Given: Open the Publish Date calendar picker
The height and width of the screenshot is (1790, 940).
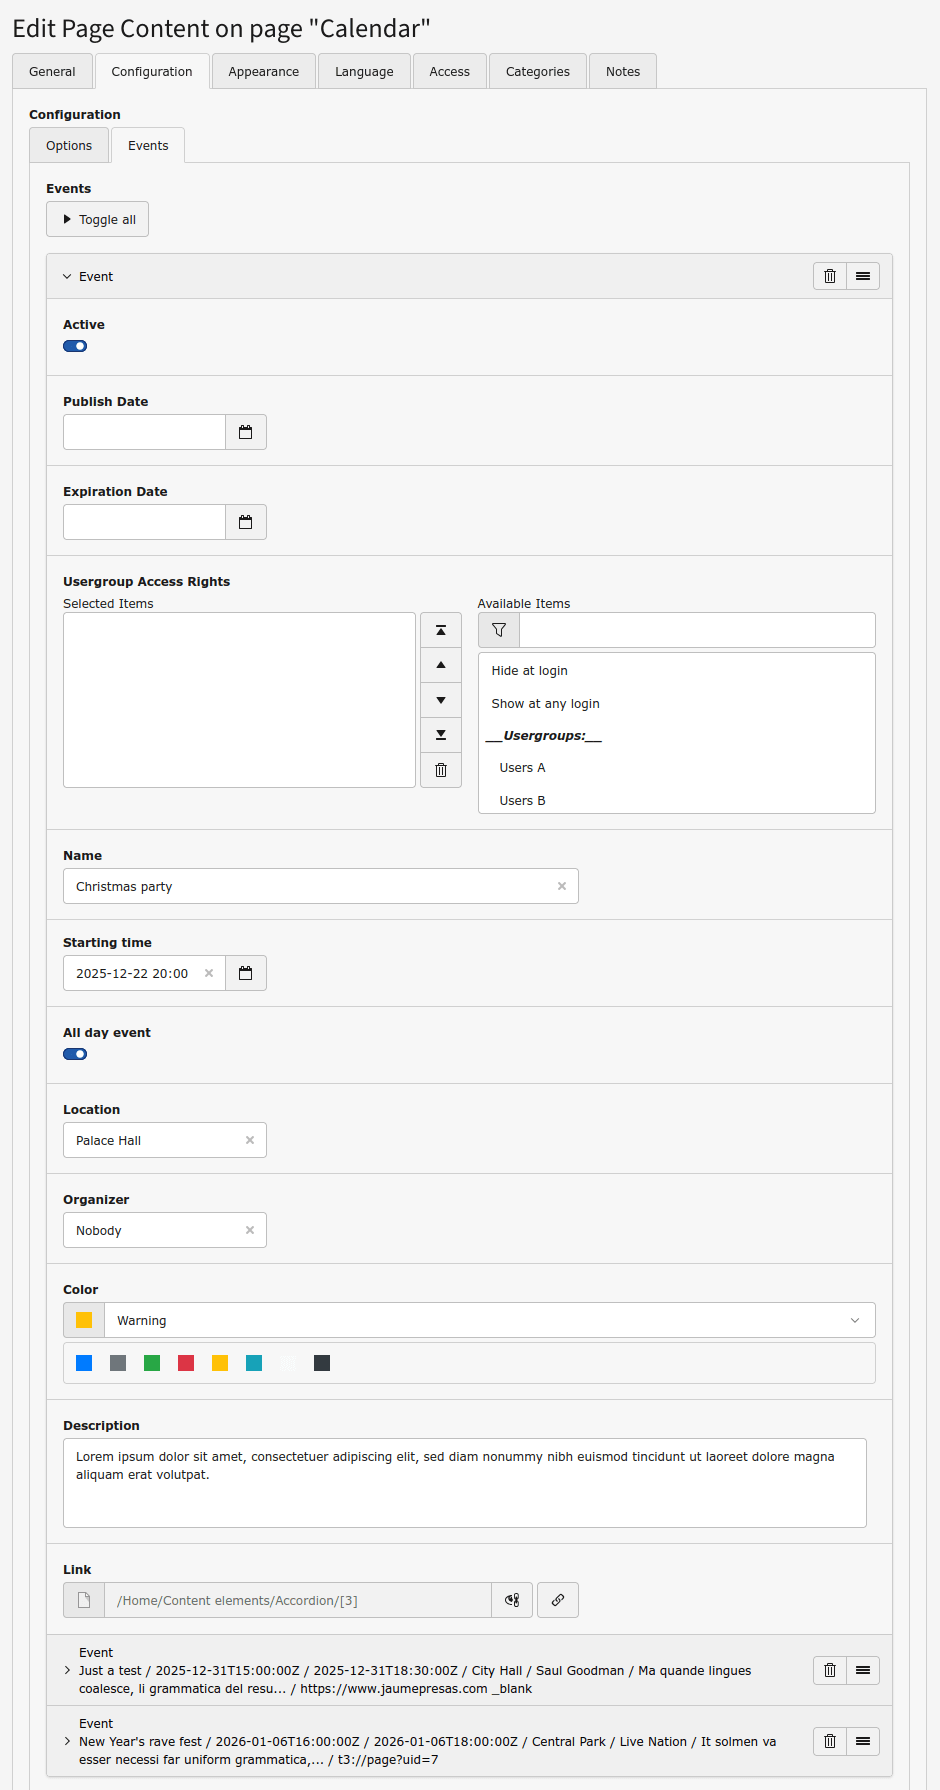Looking at the screenshot, I should tap(245, 432).
